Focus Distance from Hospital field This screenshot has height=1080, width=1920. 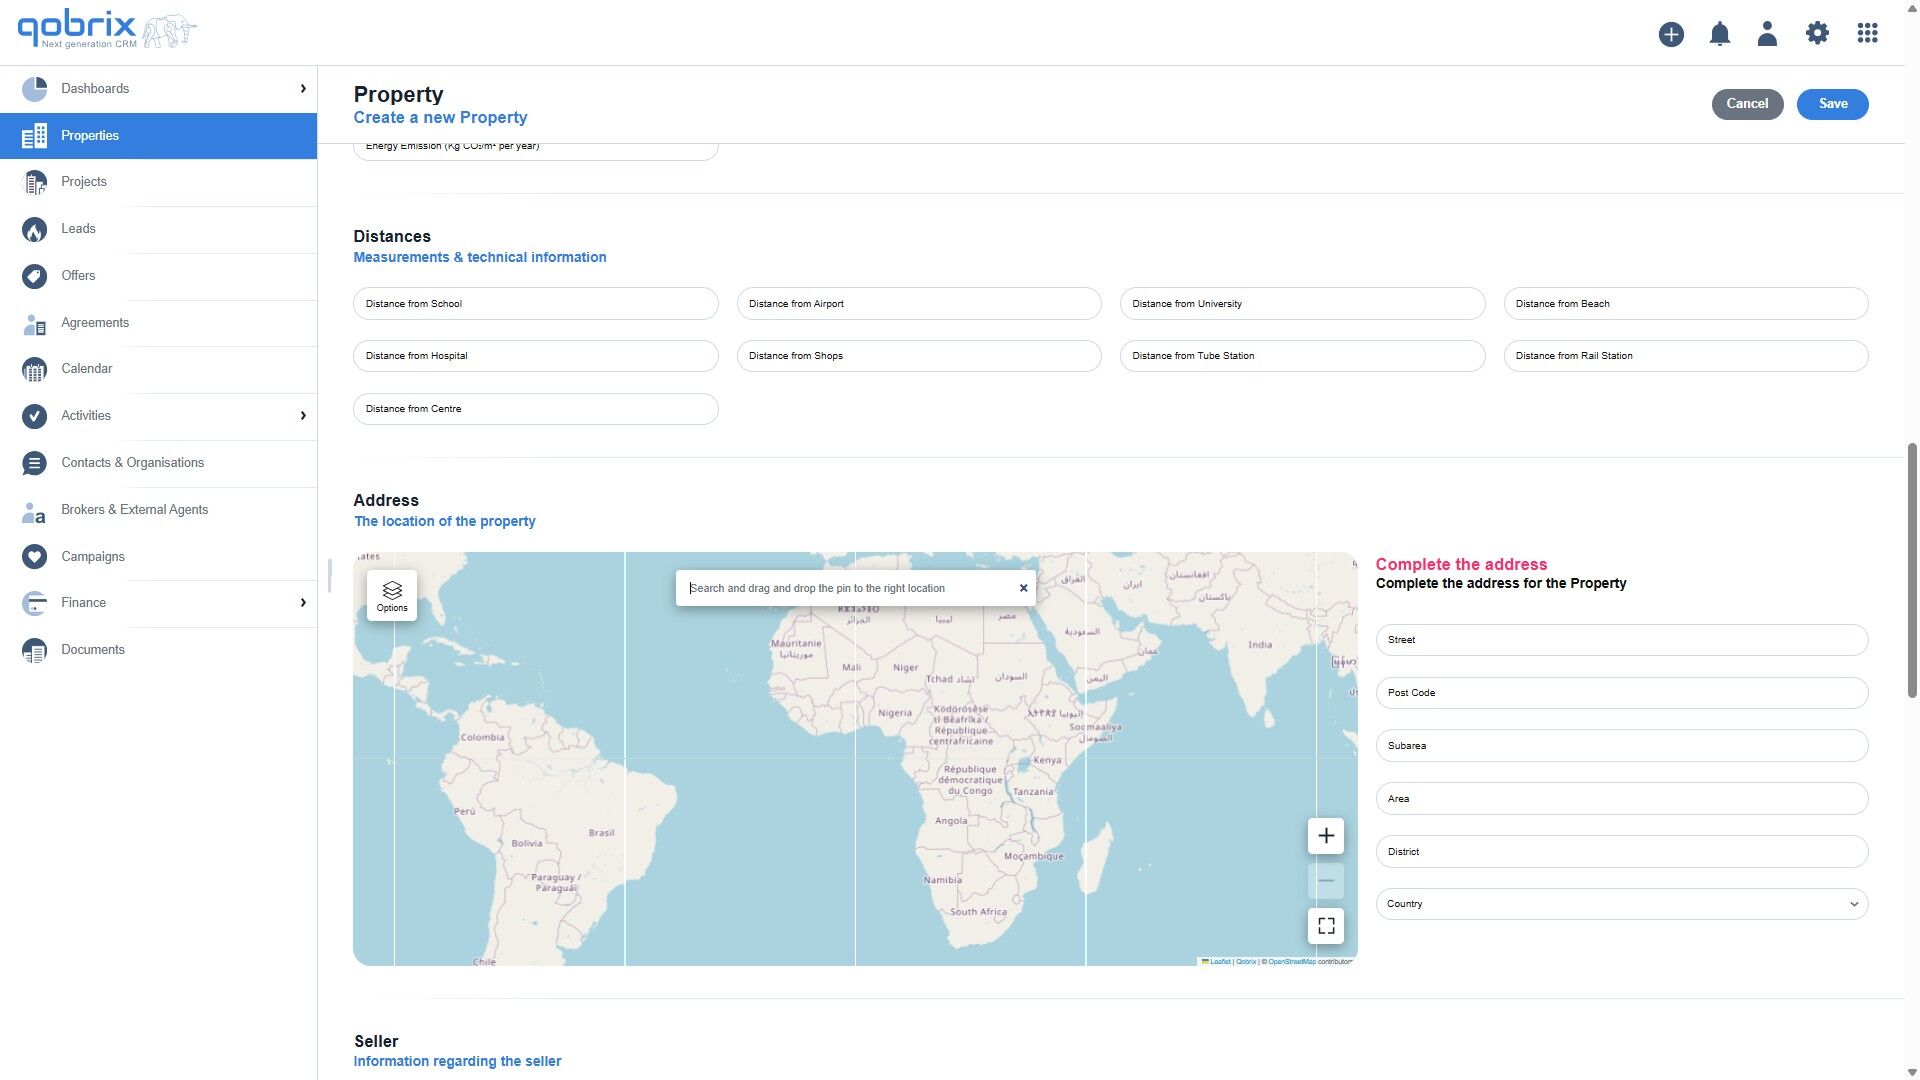pos(535,356)
